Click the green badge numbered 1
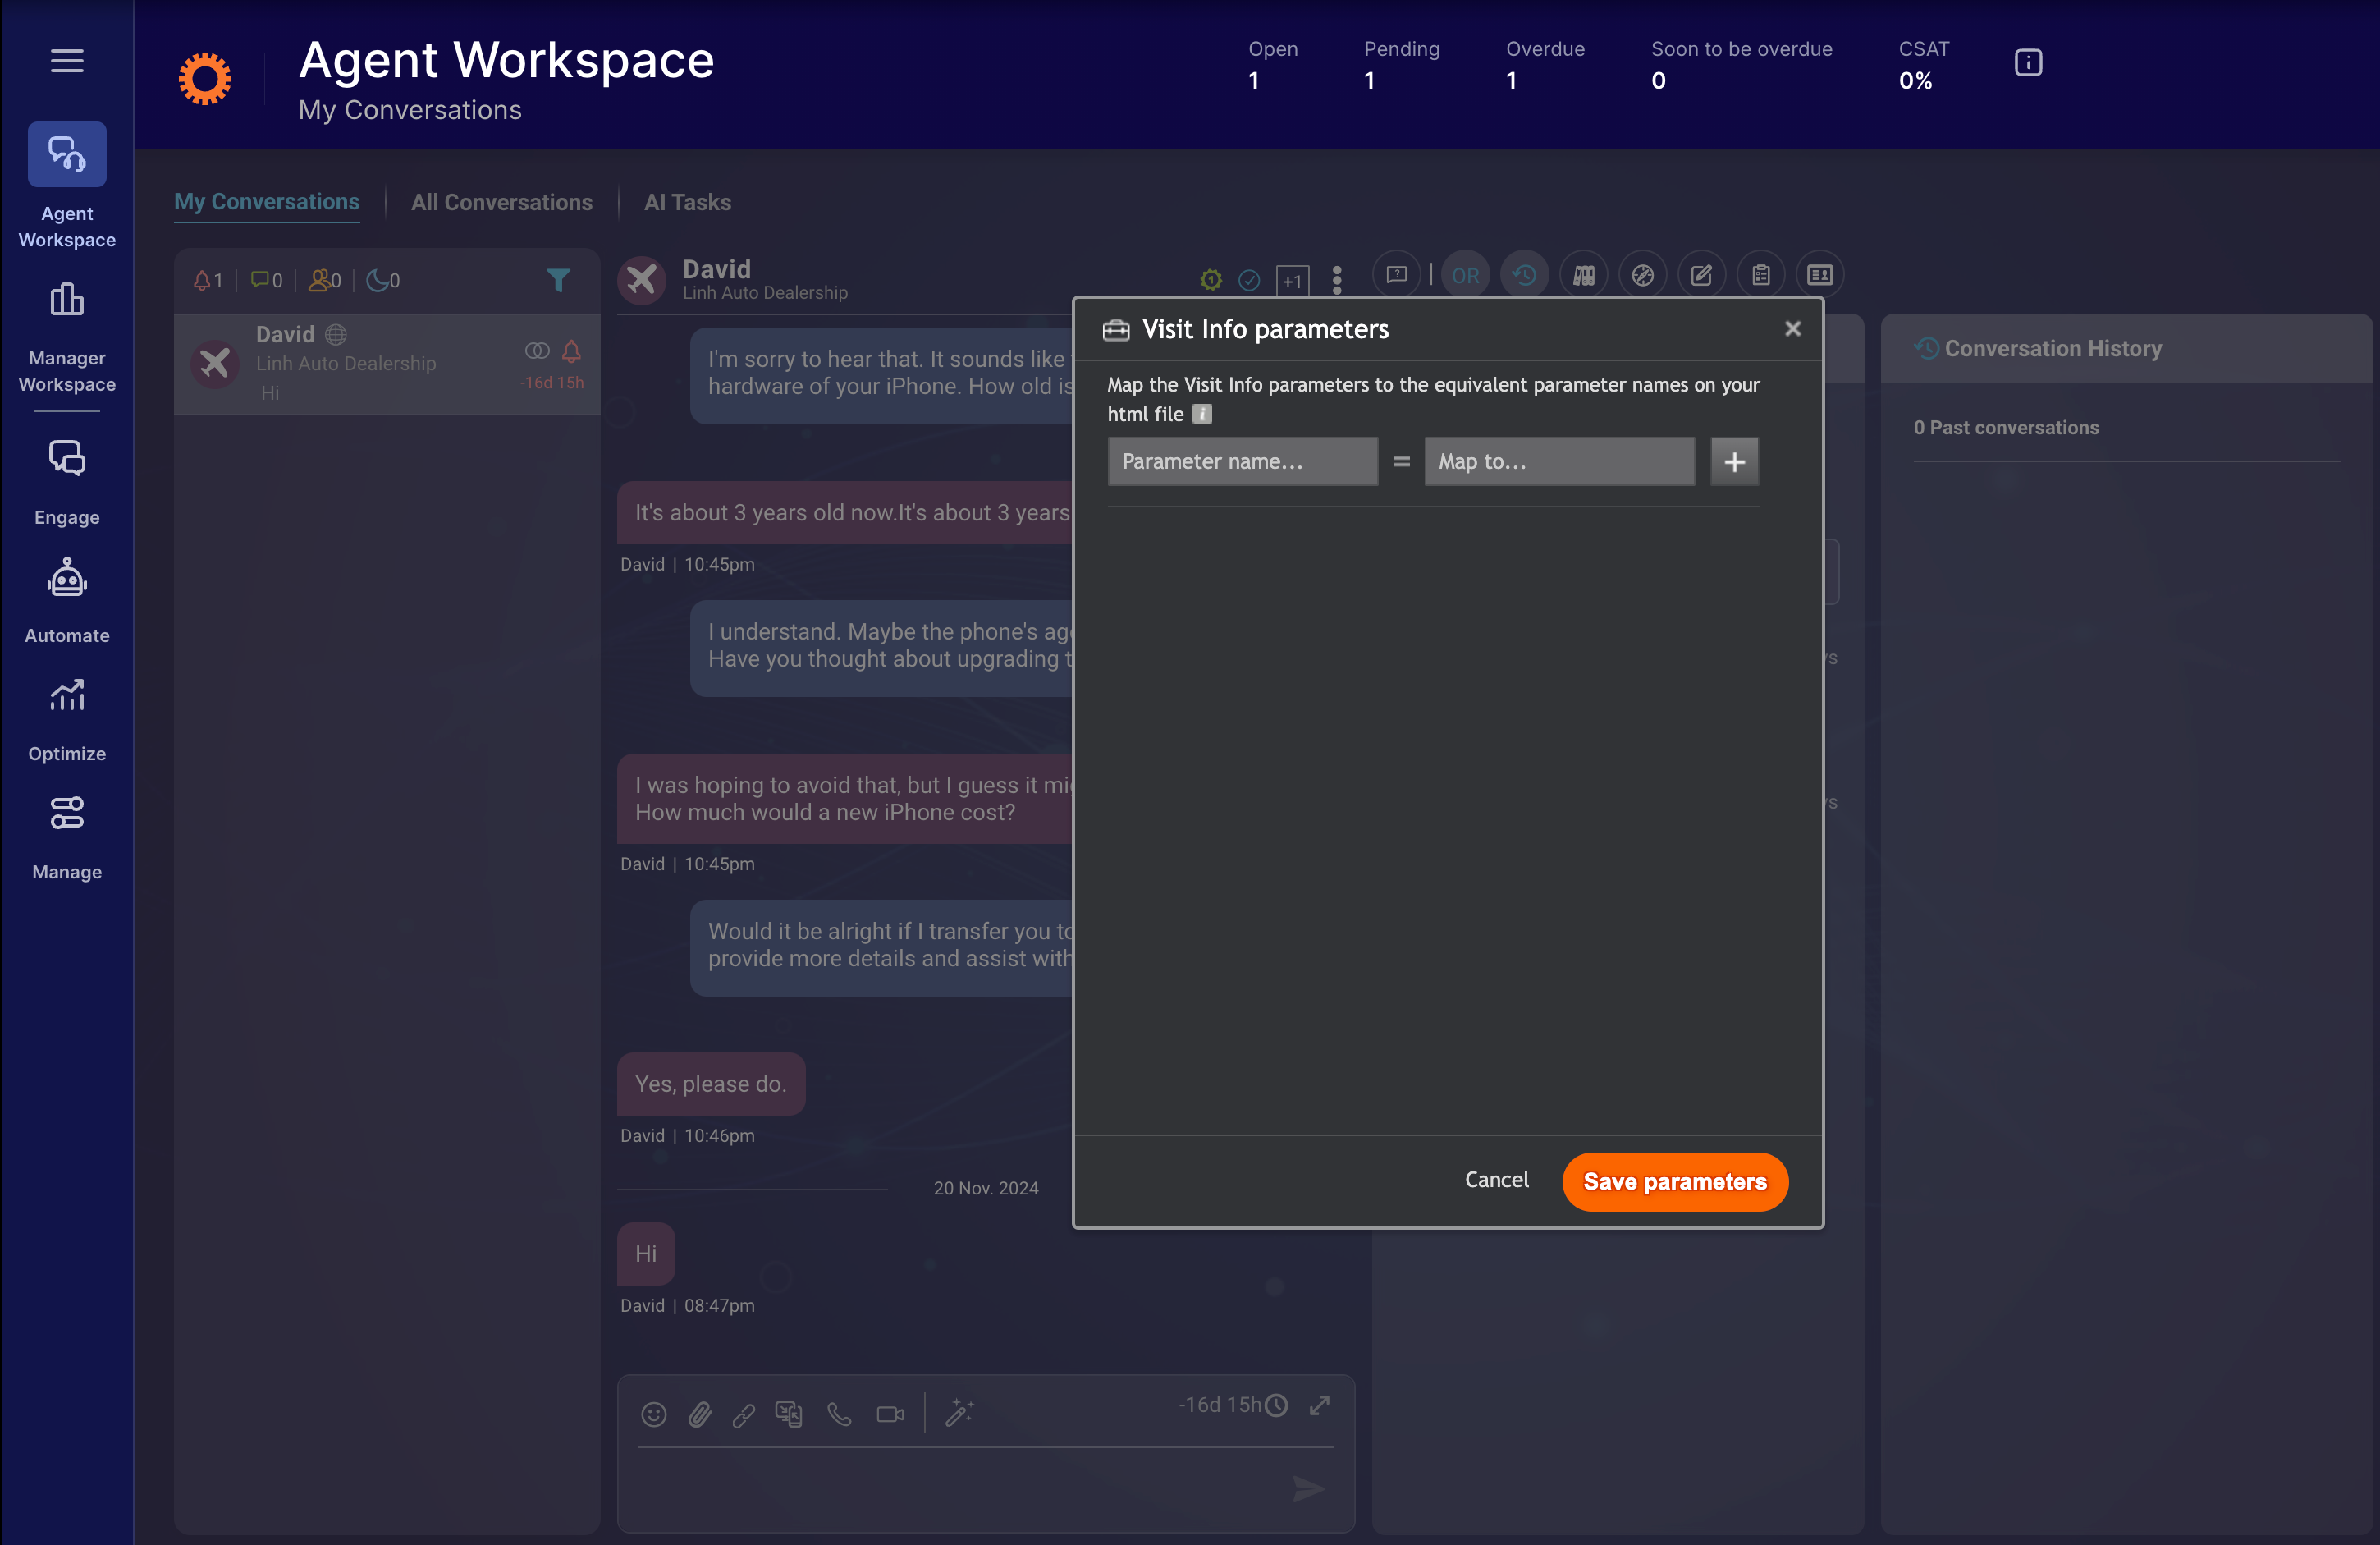The image size is (2380, 1545). (x=1211, y=279)
